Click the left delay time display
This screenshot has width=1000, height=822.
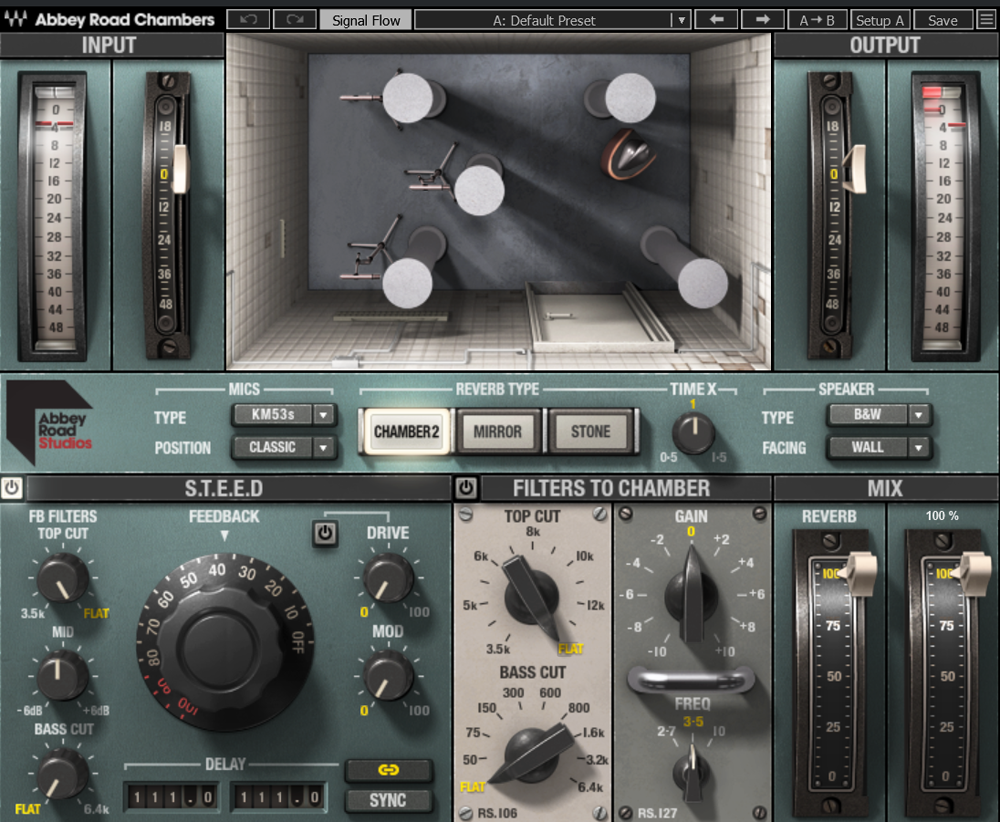coord(173,797)
